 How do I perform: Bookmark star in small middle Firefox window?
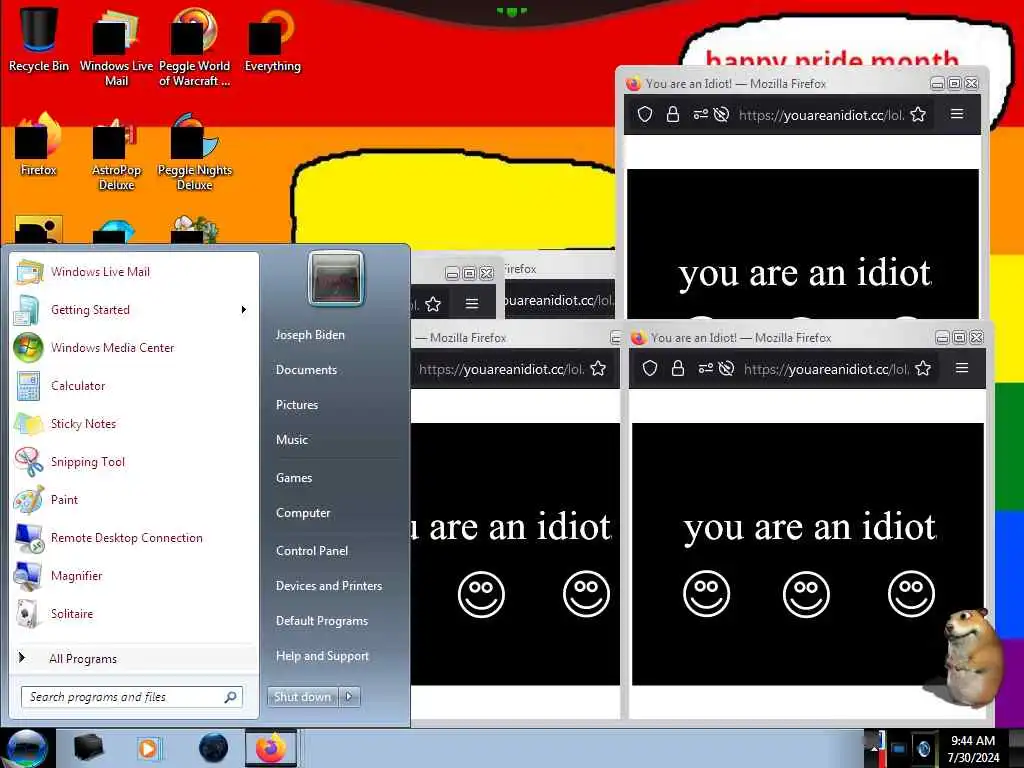click(x=433, y=304)
